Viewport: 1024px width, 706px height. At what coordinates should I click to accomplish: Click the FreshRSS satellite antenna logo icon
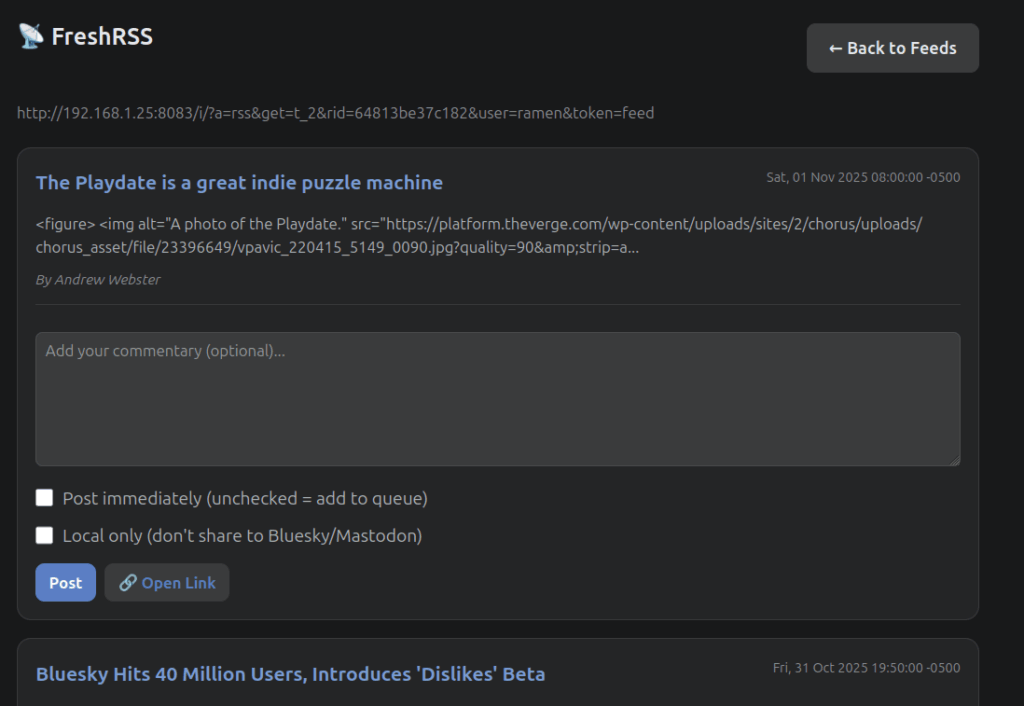[31, 37]
